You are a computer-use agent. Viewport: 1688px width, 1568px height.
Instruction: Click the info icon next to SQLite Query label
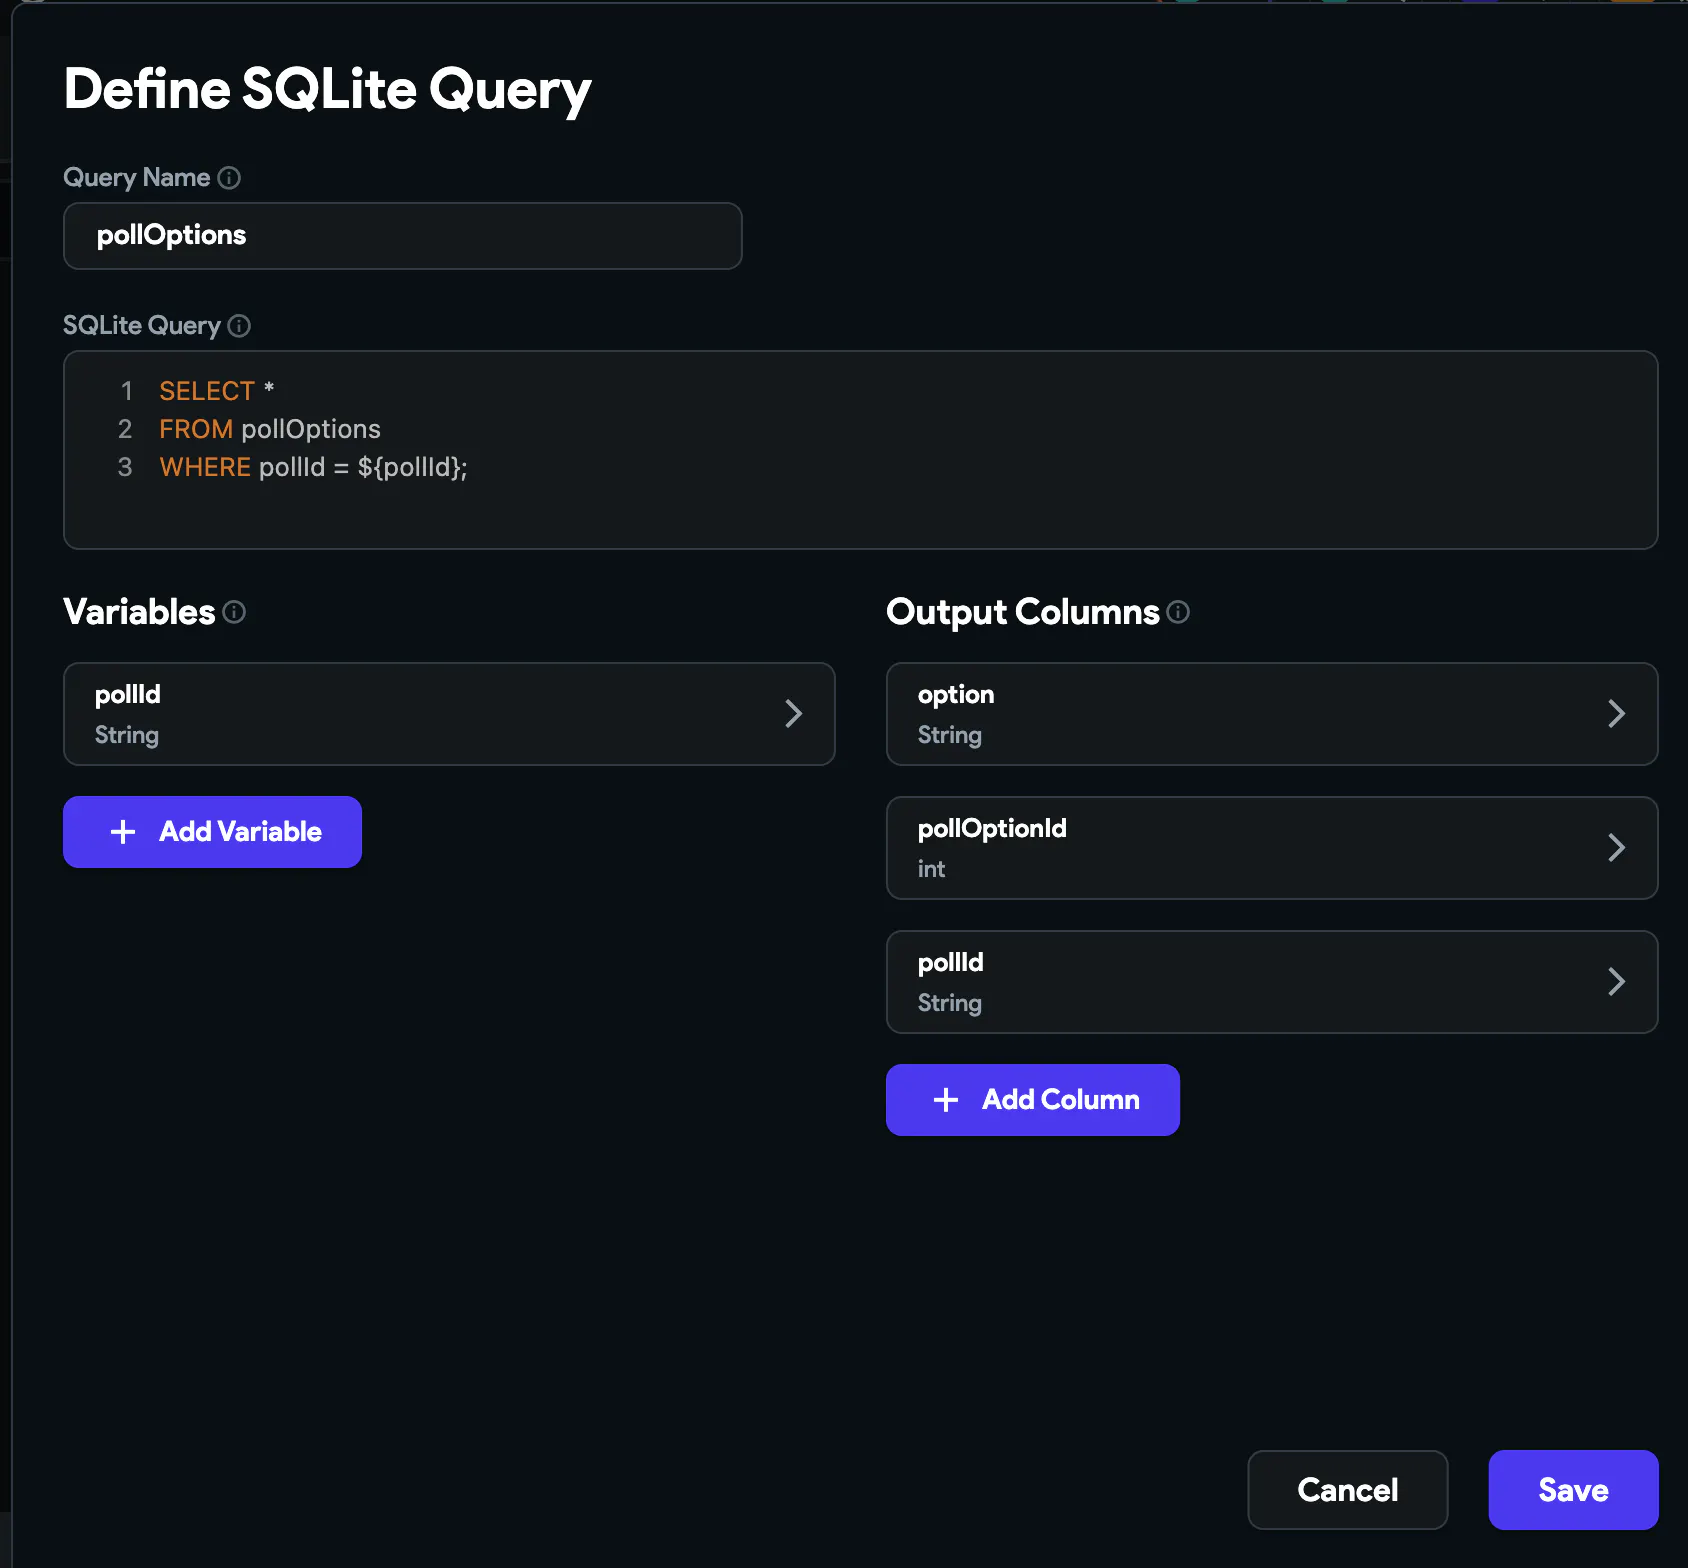(239, 326)
